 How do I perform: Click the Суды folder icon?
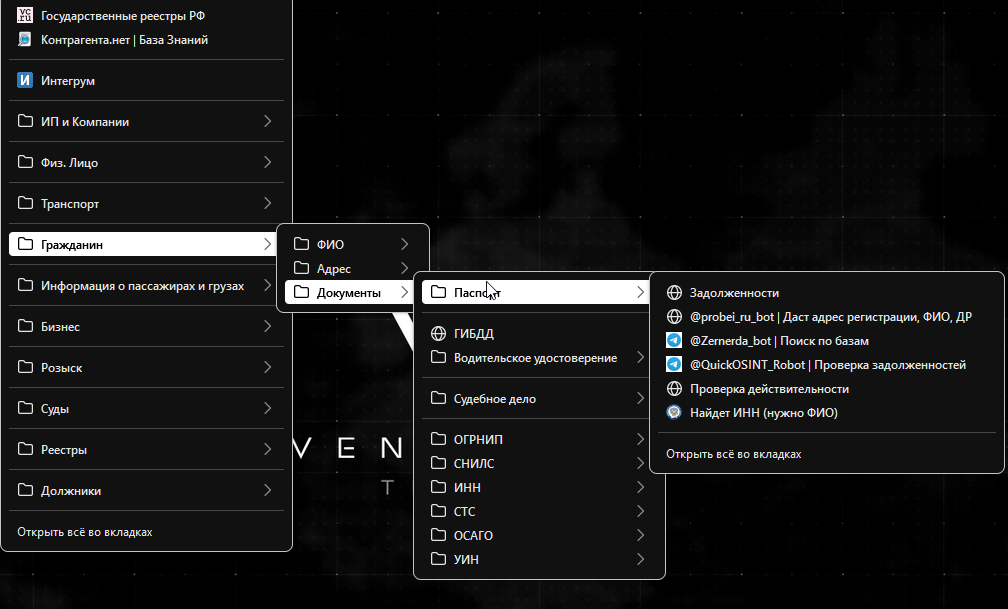click(x=25, y=408)
